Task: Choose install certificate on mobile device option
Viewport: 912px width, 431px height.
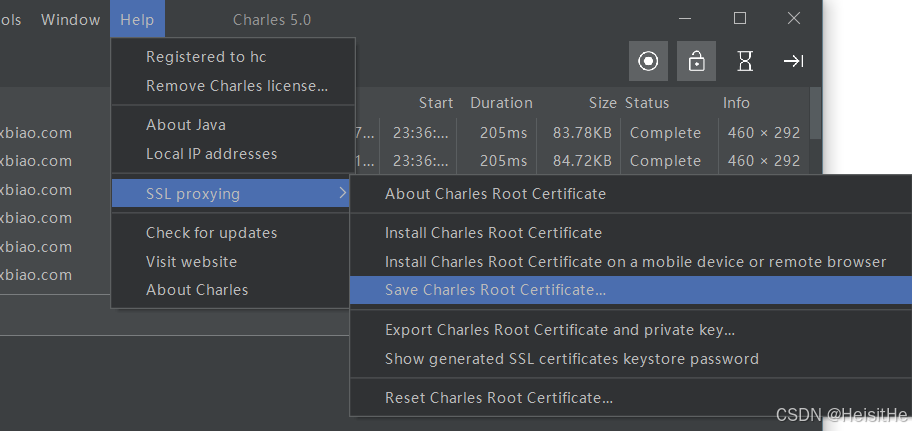Action: 631,262
